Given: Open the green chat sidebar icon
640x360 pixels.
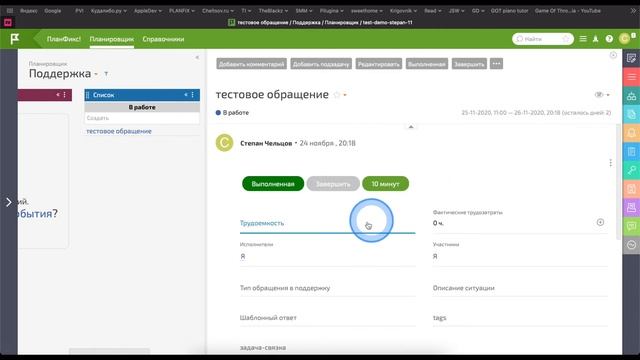Looking at the screenshot, I should (631, 226).
